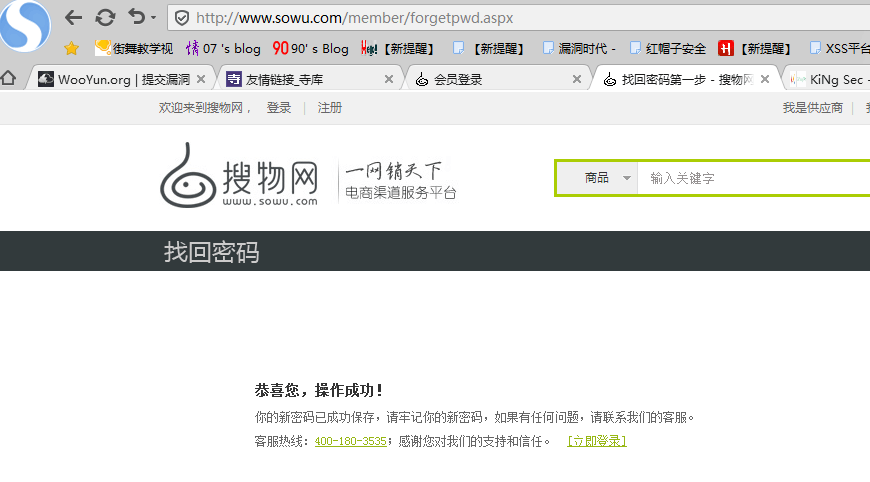Click the 登录 link in top bar
870x482 pixels.
point(279,108)
